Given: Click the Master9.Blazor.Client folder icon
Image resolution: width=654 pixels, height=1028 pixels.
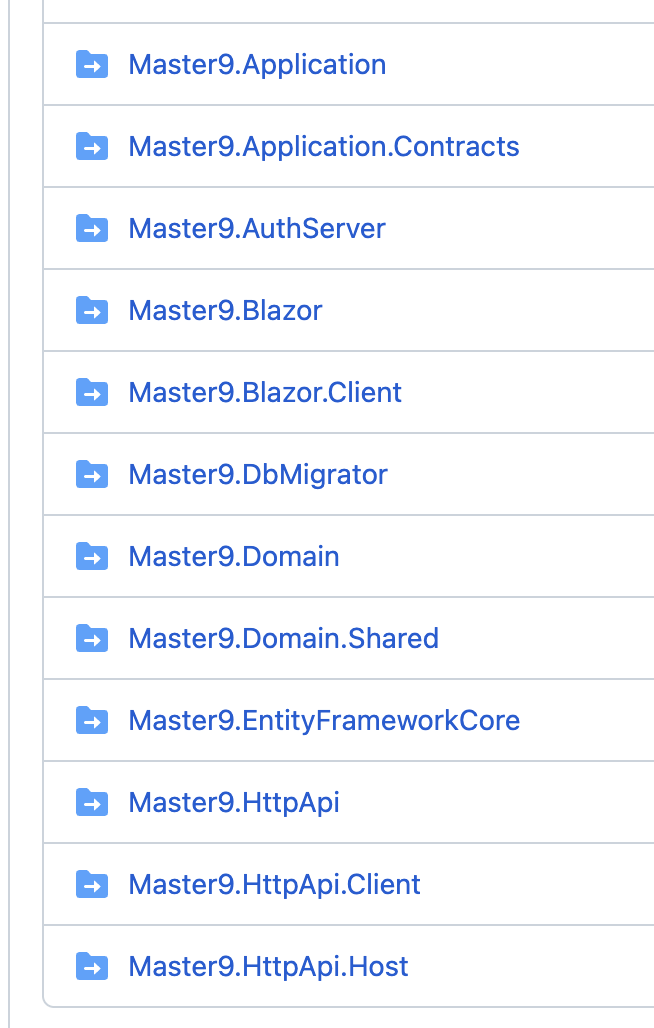Looking at the screenshot, I should (x=92, y=393).
